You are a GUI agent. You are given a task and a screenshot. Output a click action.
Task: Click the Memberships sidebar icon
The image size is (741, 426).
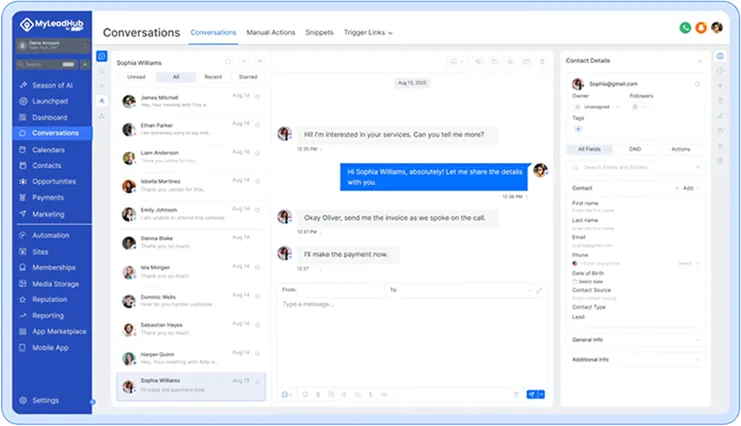tap(23, 268)
